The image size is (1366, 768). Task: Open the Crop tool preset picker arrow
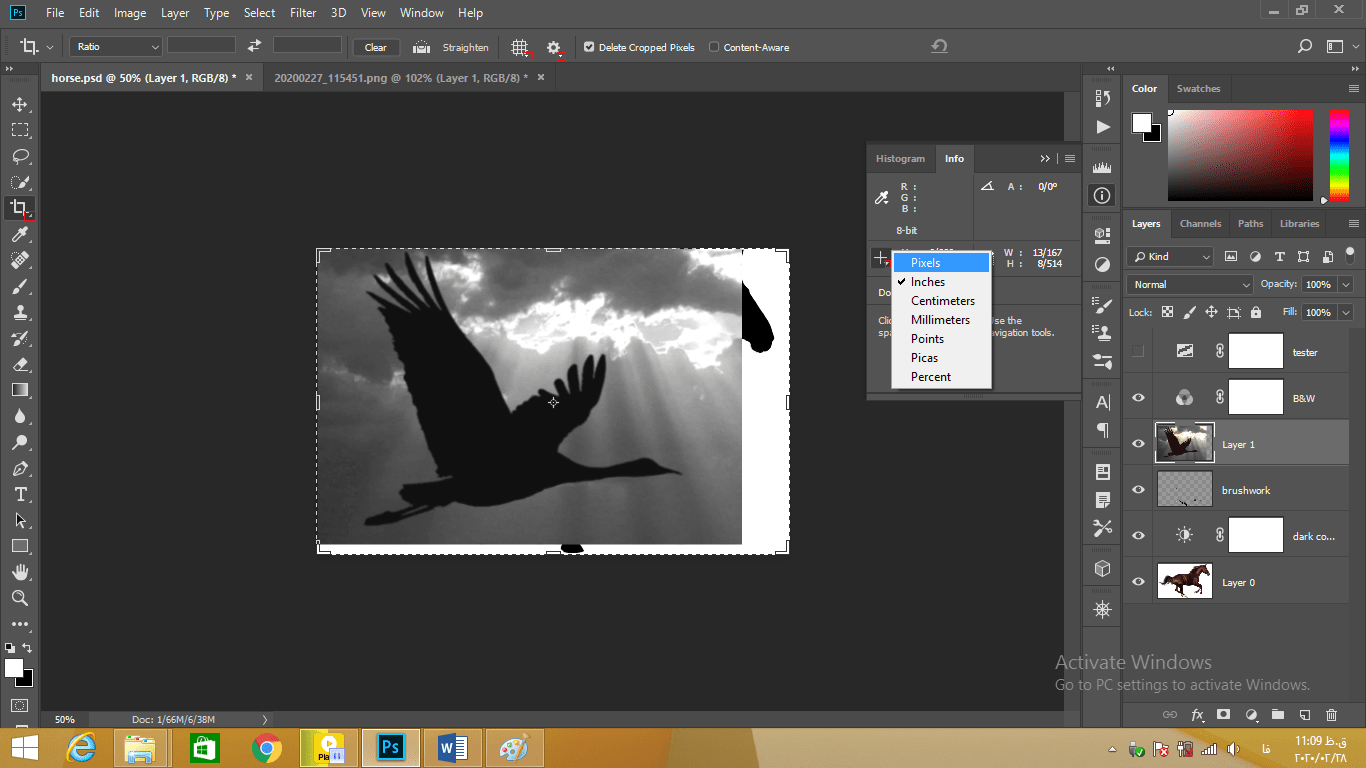pyautogui.click(x=52, y=47)
